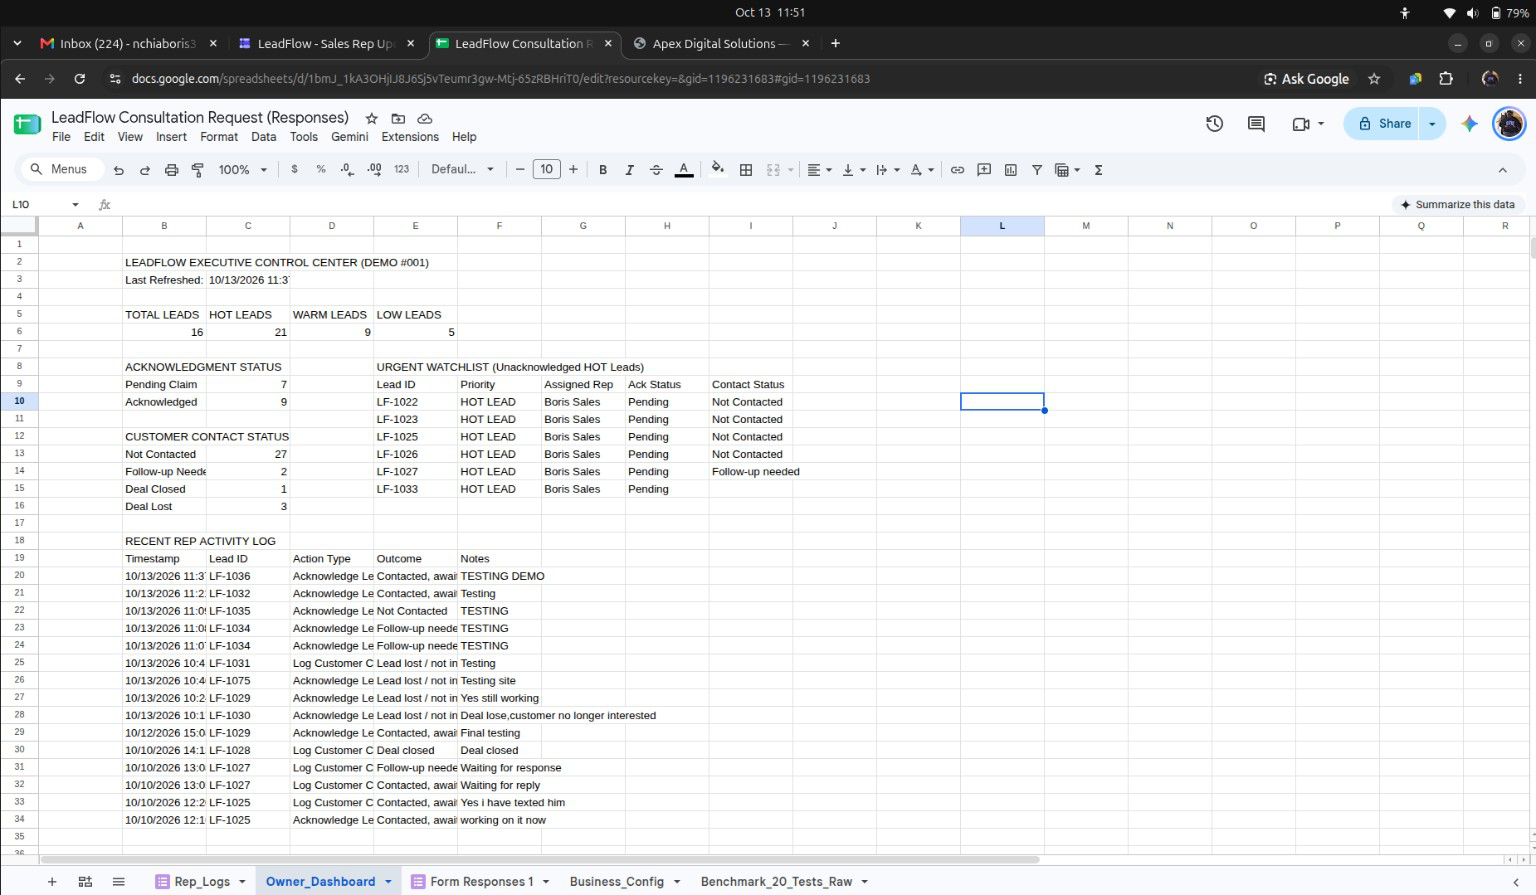Viewport: 1536px width, 895px height.
Task: Open all comments panel
Action: tap(1256, 124)
